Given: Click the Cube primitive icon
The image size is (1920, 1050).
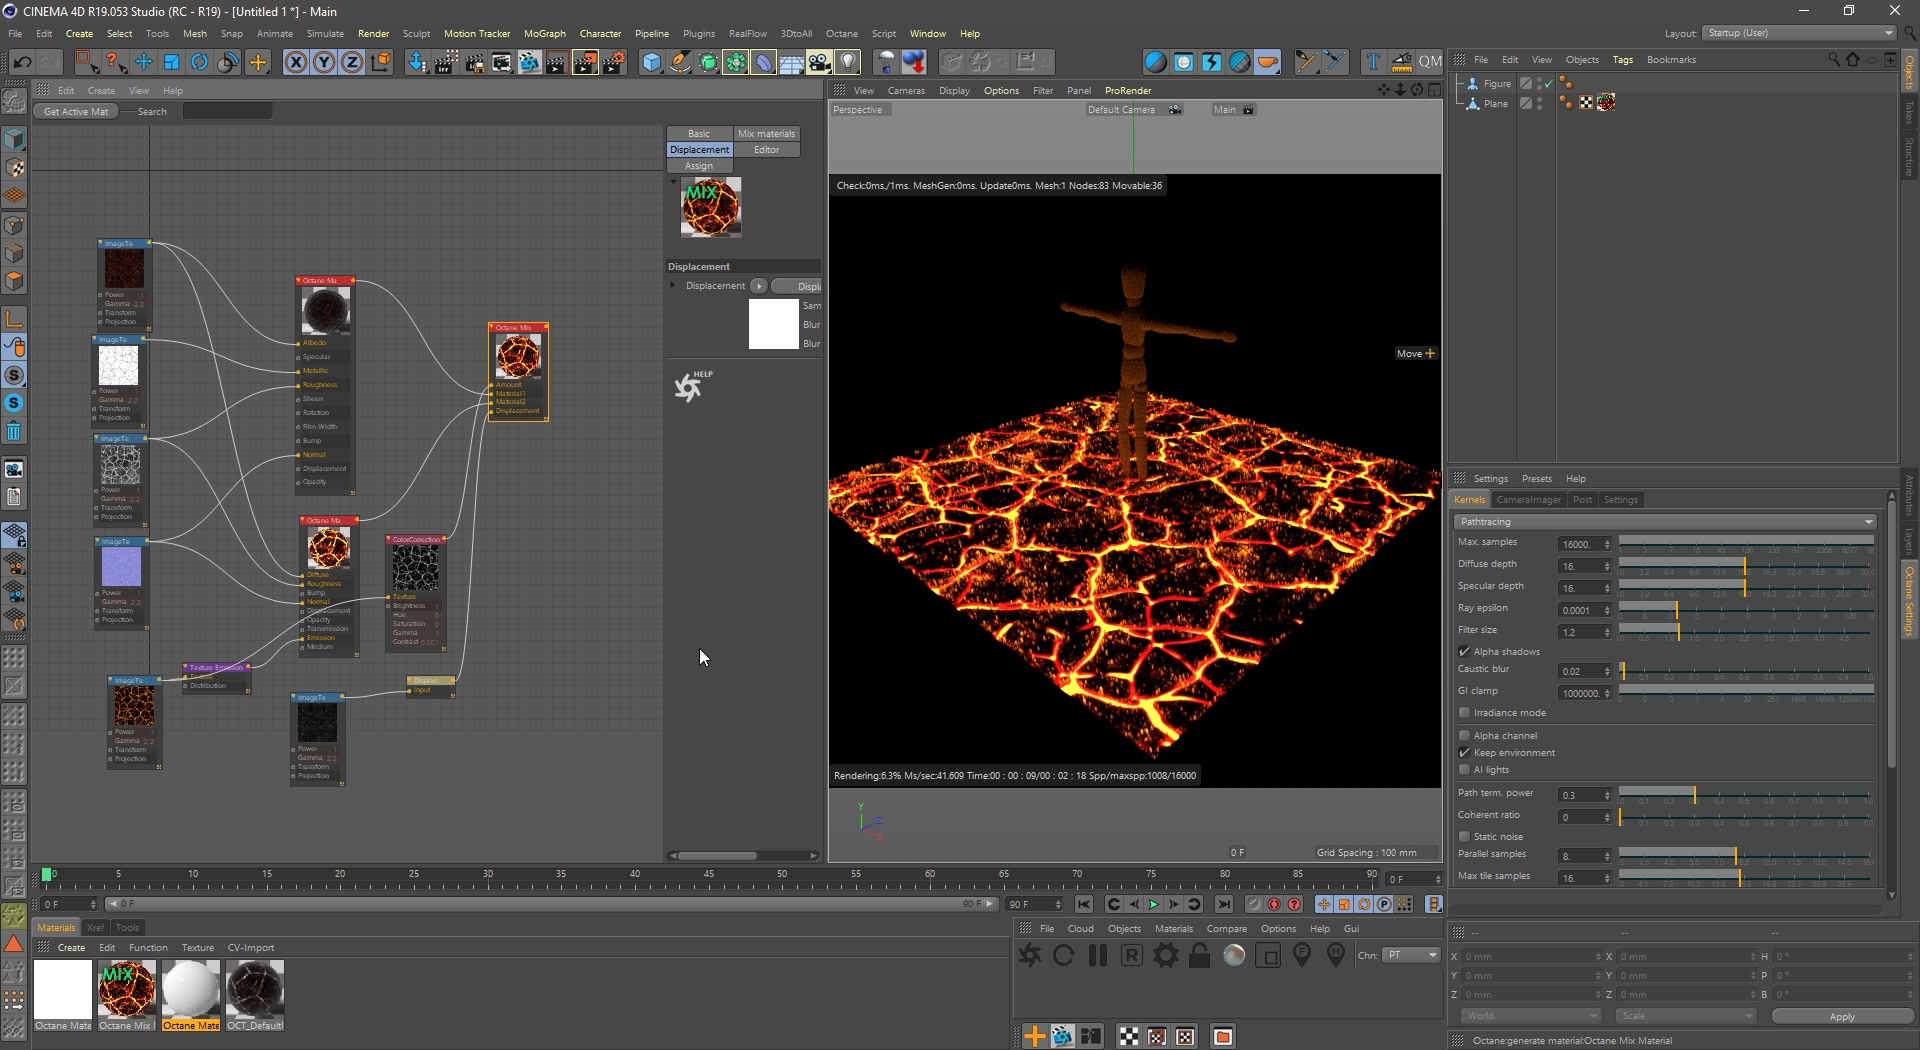Looking at the screenshot, I should pos(652,62).
